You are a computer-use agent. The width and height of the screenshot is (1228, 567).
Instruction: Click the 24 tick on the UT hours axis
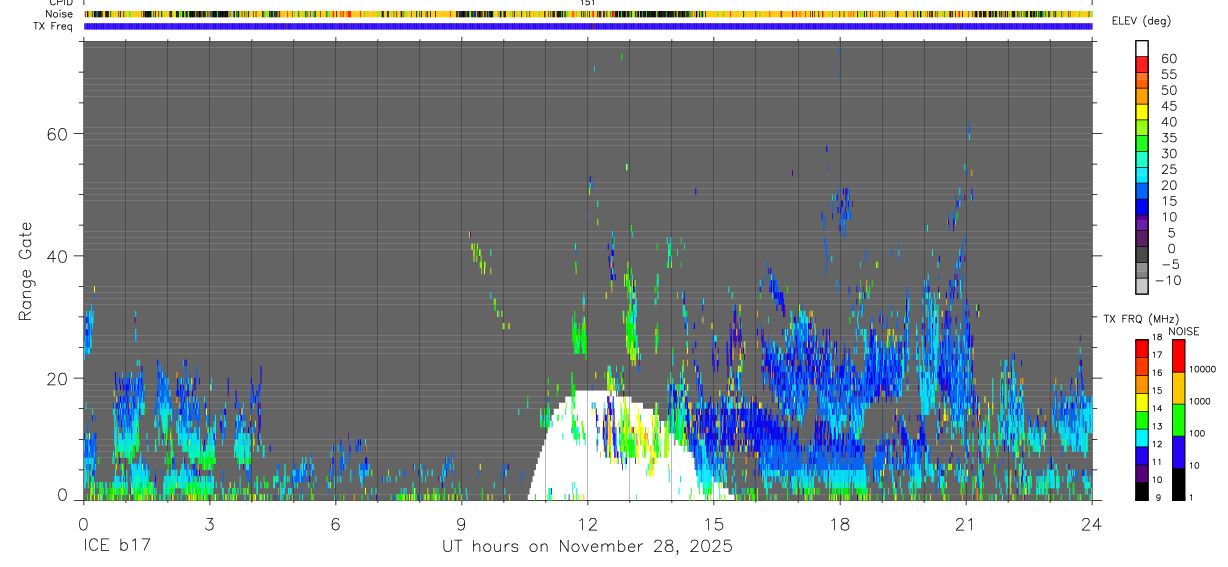(x=1091, y=524)
